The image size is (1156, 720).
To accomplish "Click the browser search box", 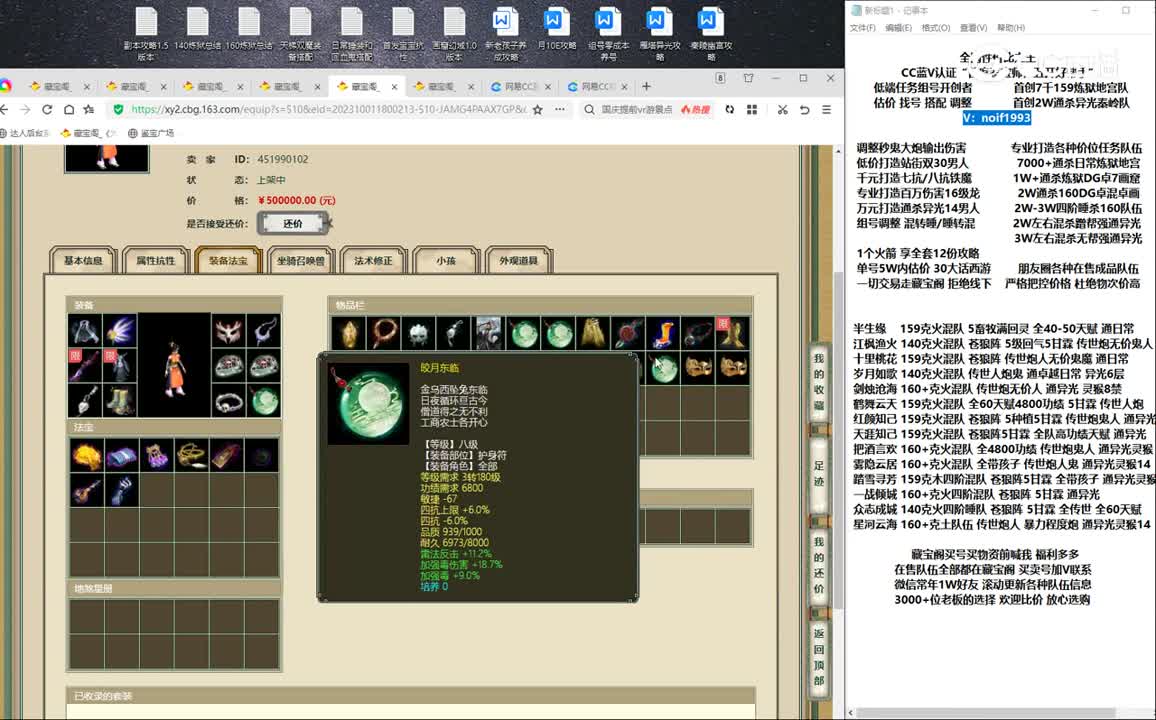I will [637, 110].
